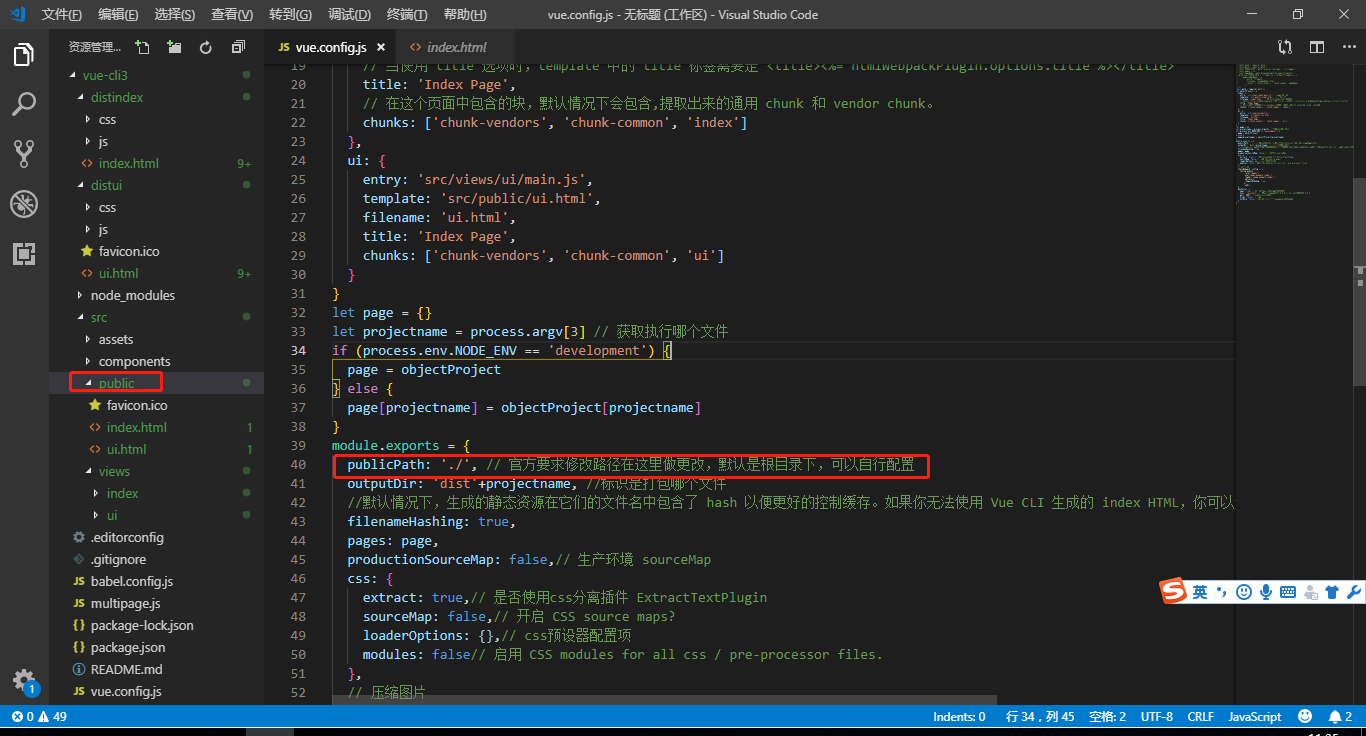
Task: Select the vue.config.js editor tab
Action: pyautogui.click(x=330, y=47)
